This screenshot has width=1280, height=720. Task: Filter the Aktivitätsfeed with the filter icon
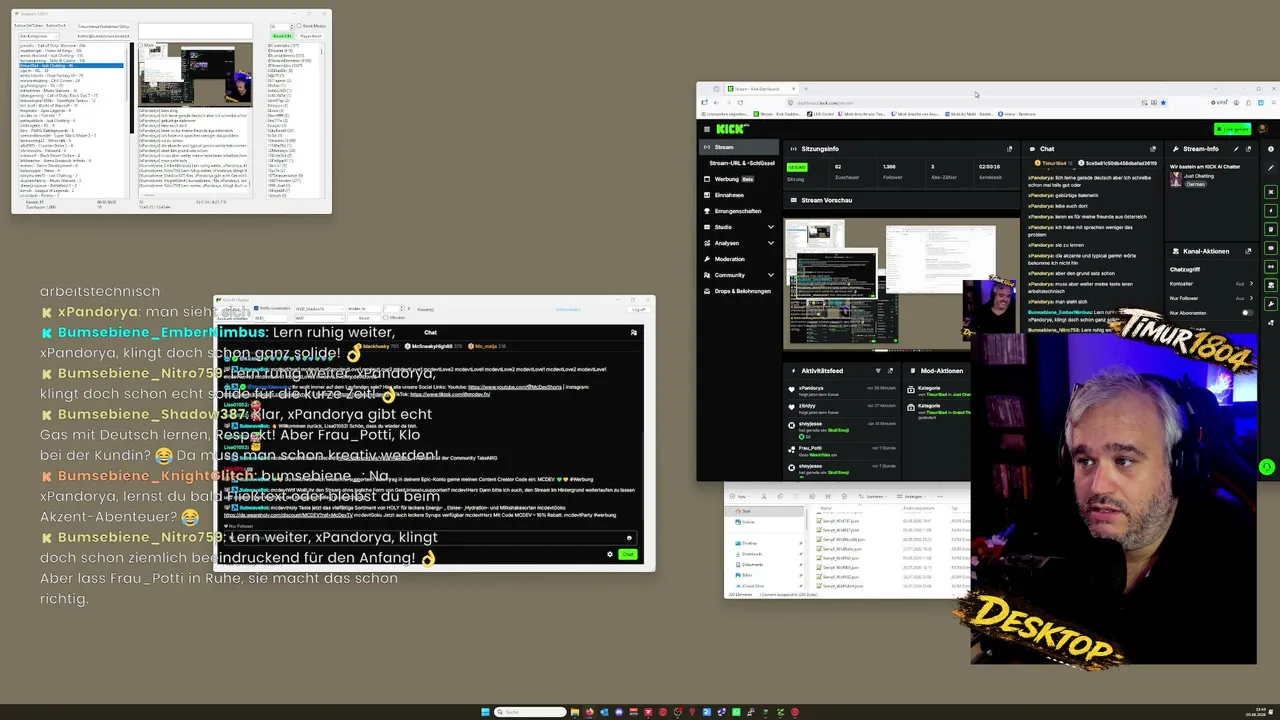877,371
